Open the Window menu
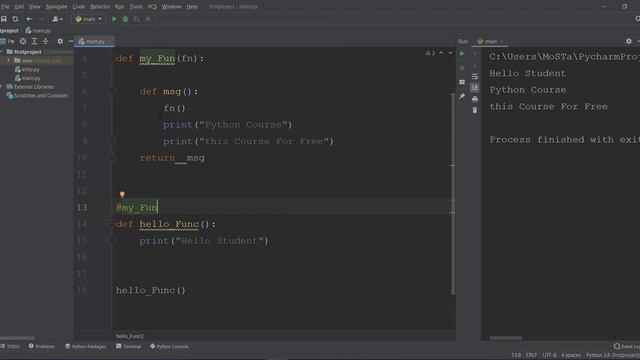 tap(171, 7)
